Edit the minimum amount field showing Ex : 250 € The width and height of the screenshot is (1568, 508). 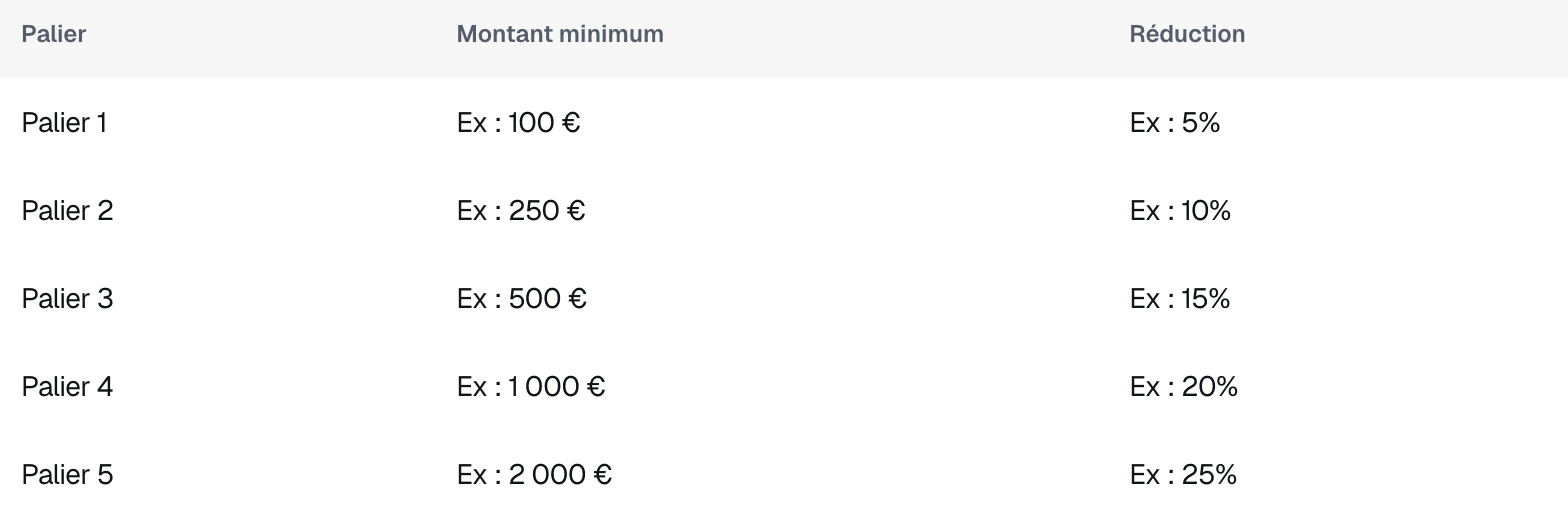coord(521,211)
